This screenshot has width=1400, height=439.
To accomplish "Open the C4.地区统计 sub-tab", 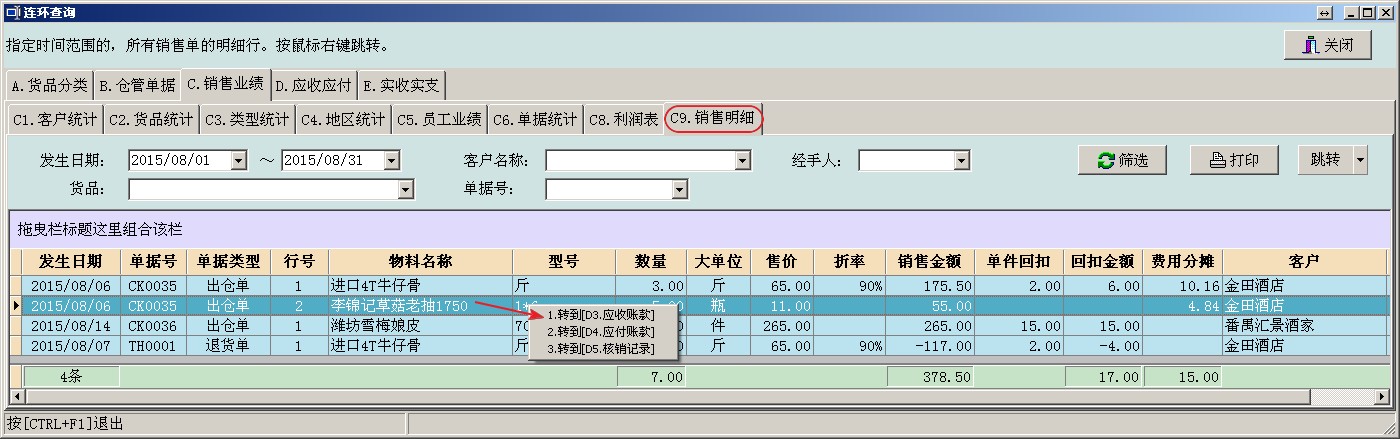I will (x=343, y=120).
